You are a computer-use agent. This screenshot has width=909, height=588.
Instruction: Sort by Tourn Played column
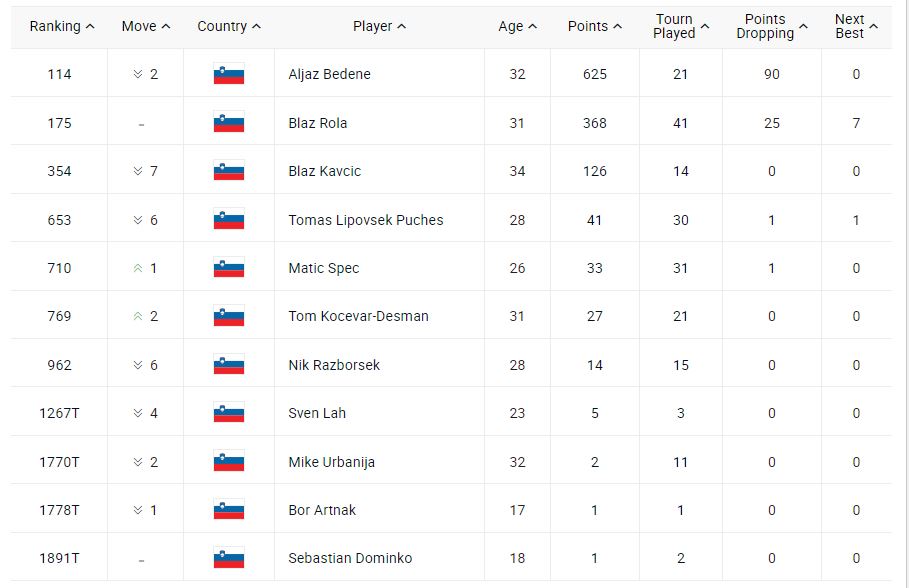[681, 27]
